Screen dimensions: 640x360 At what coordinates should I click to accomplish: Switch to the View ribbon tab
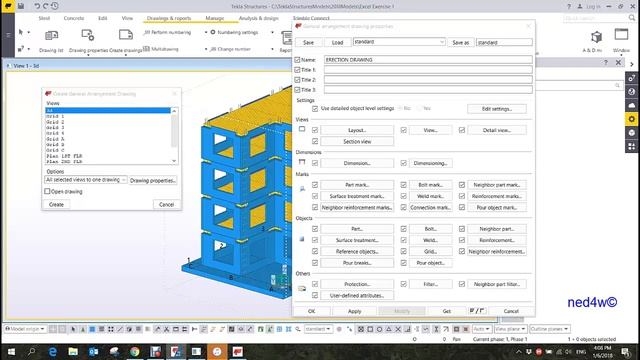pyautogui.click(x=127, y=18)
